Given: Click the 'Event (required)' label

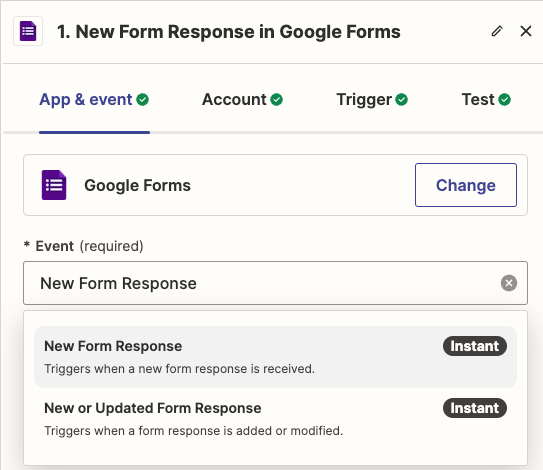Looking at the screenshot, I should click(x=83, y=246).
